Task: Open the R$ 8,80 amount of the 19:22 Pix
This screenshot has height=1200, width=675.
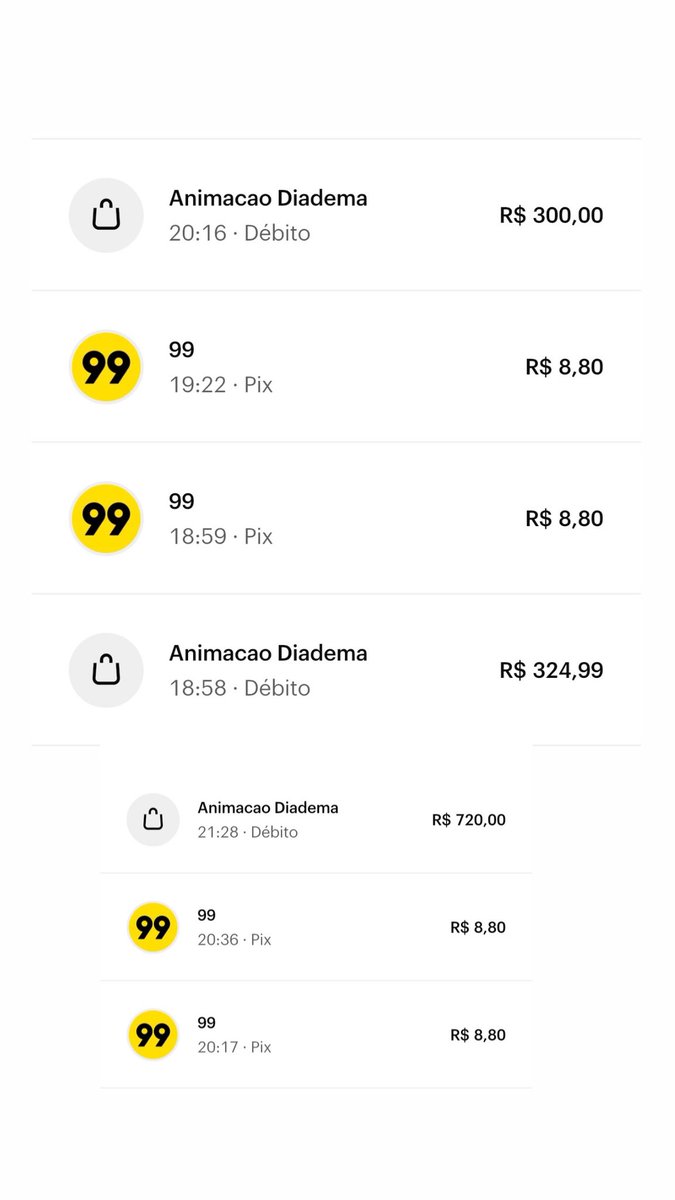Action: 564,367
